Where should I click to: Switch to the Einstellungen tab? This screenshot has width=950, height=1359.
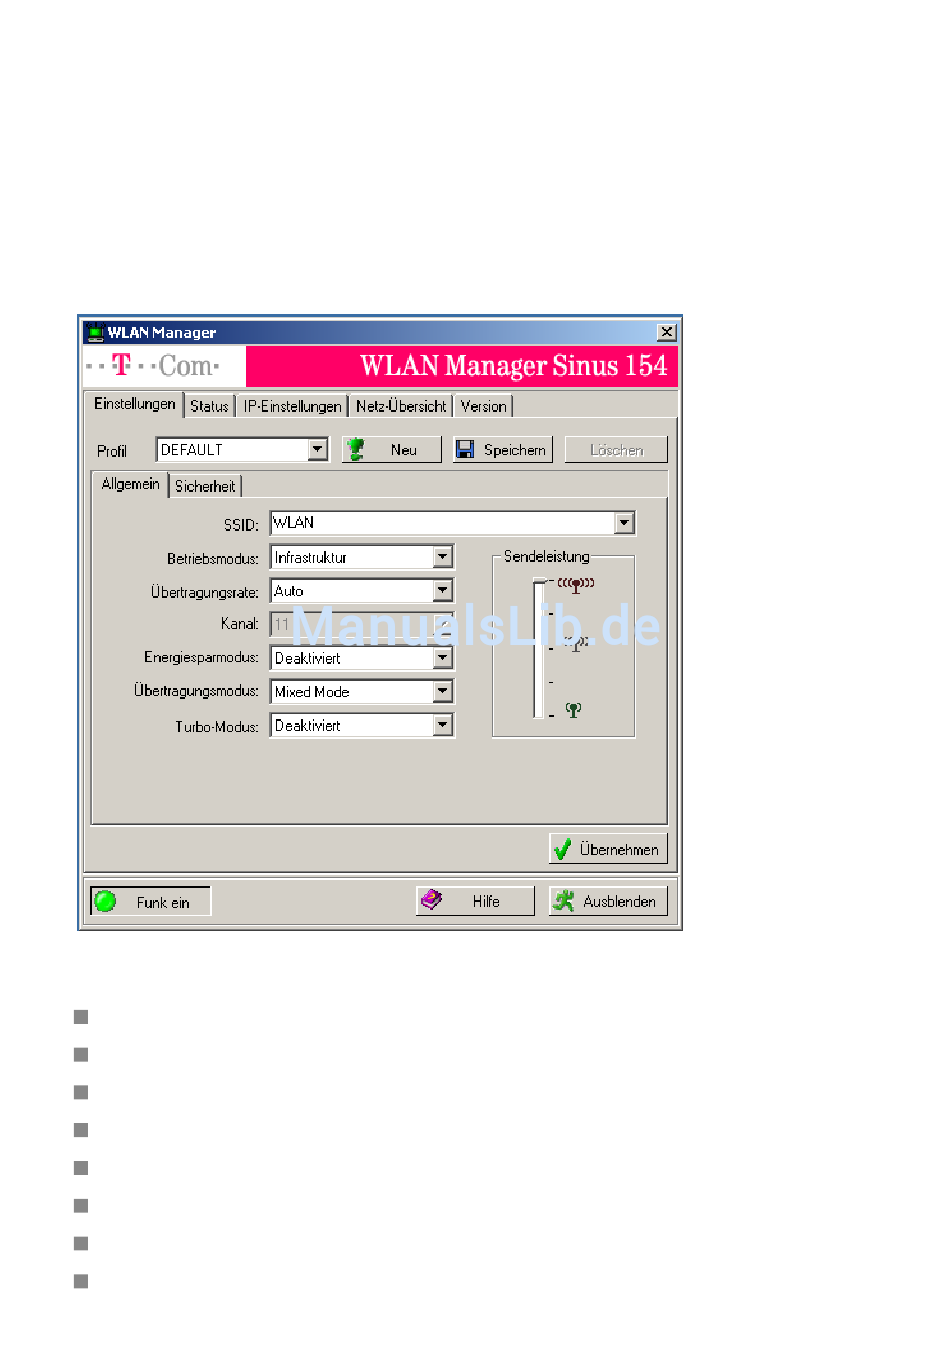[135, 404]
